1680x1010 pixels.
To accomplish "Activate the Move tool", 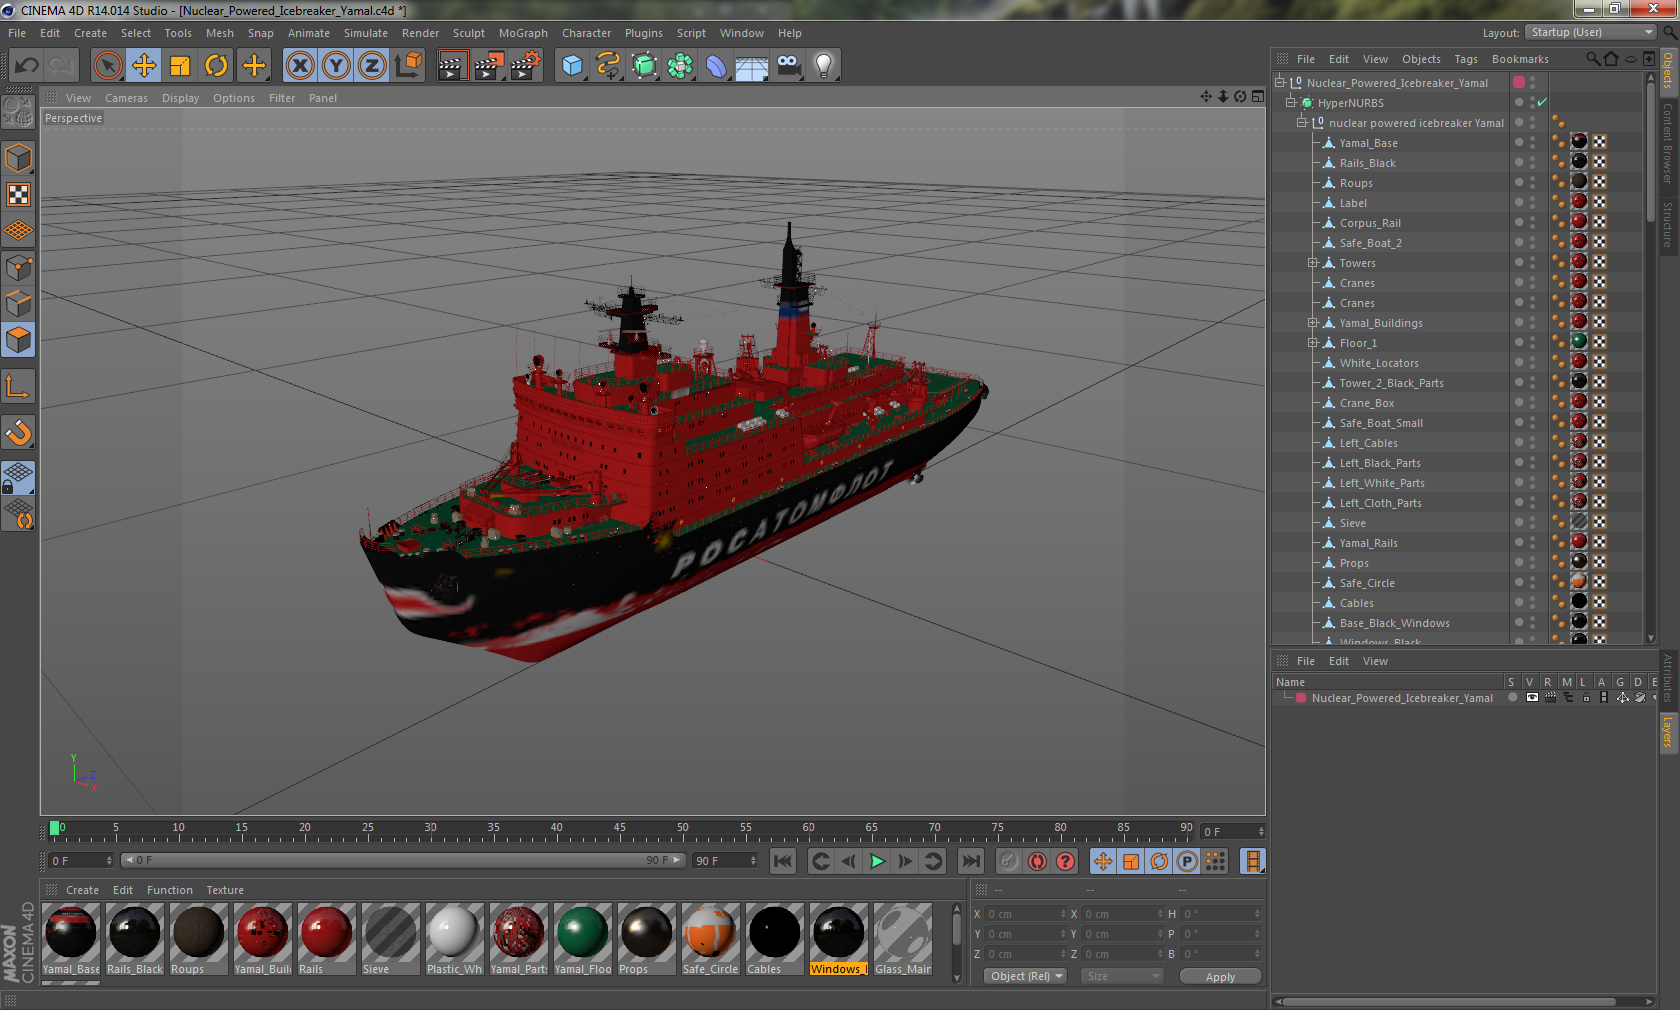I will [x=144, y=66].
